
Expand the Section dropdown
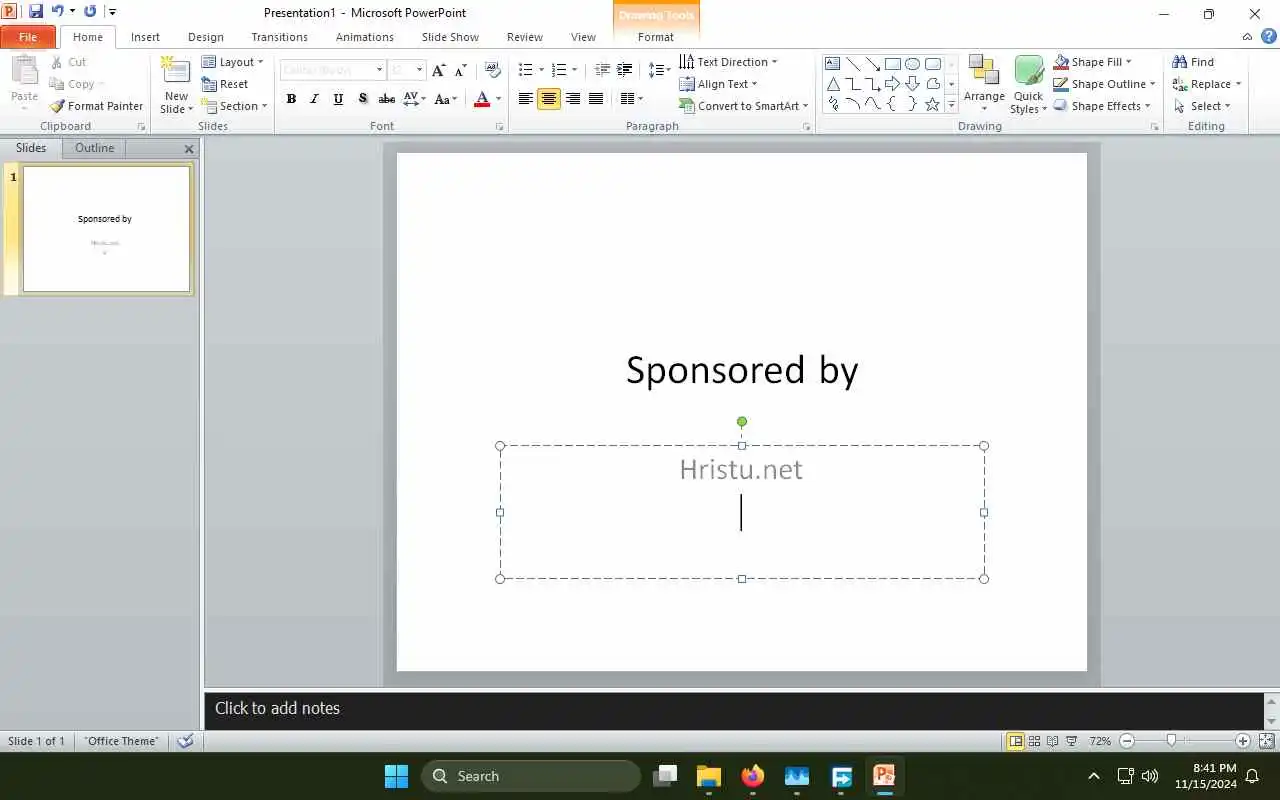point(234,106)
